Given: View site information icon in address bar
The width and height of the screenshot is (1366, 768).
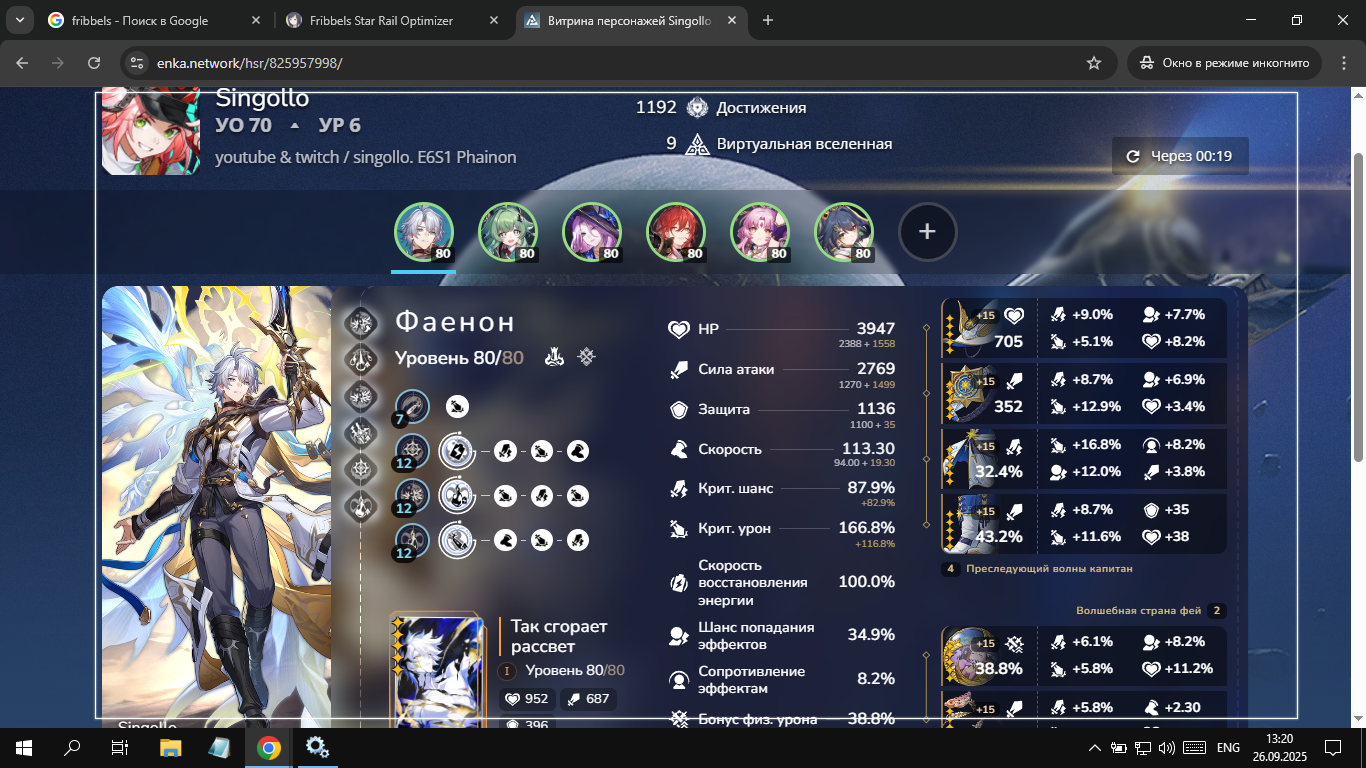Looking at the screenshot, I should click(x=138, y=63).
